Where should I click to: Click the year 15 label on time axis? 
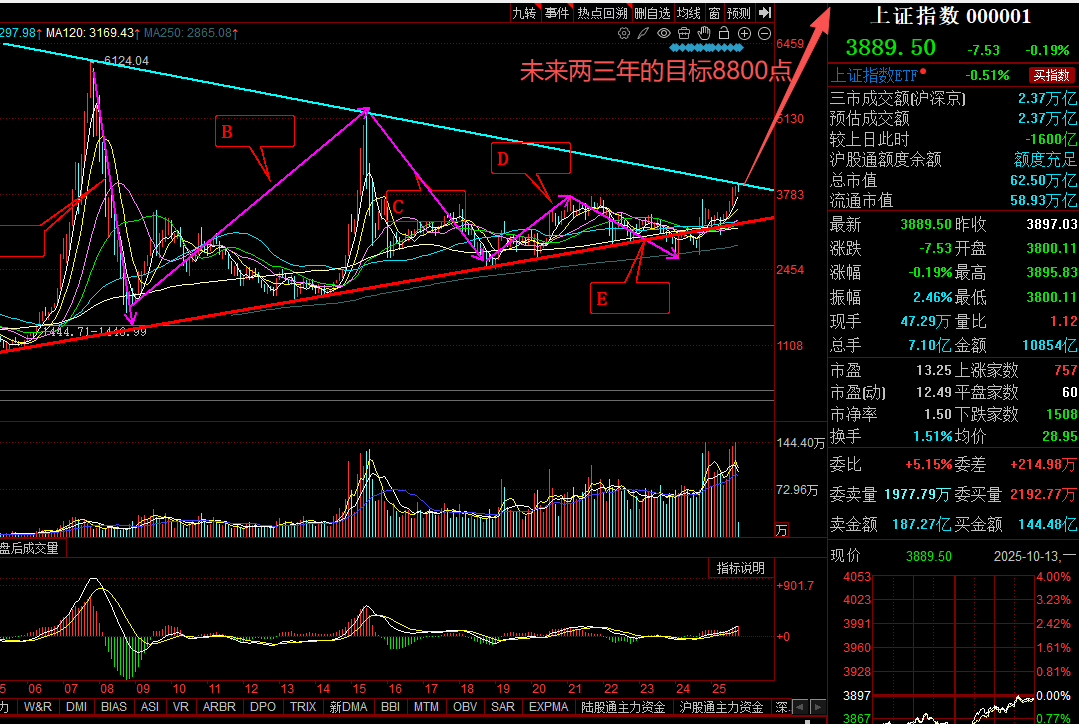coord(359,688)
